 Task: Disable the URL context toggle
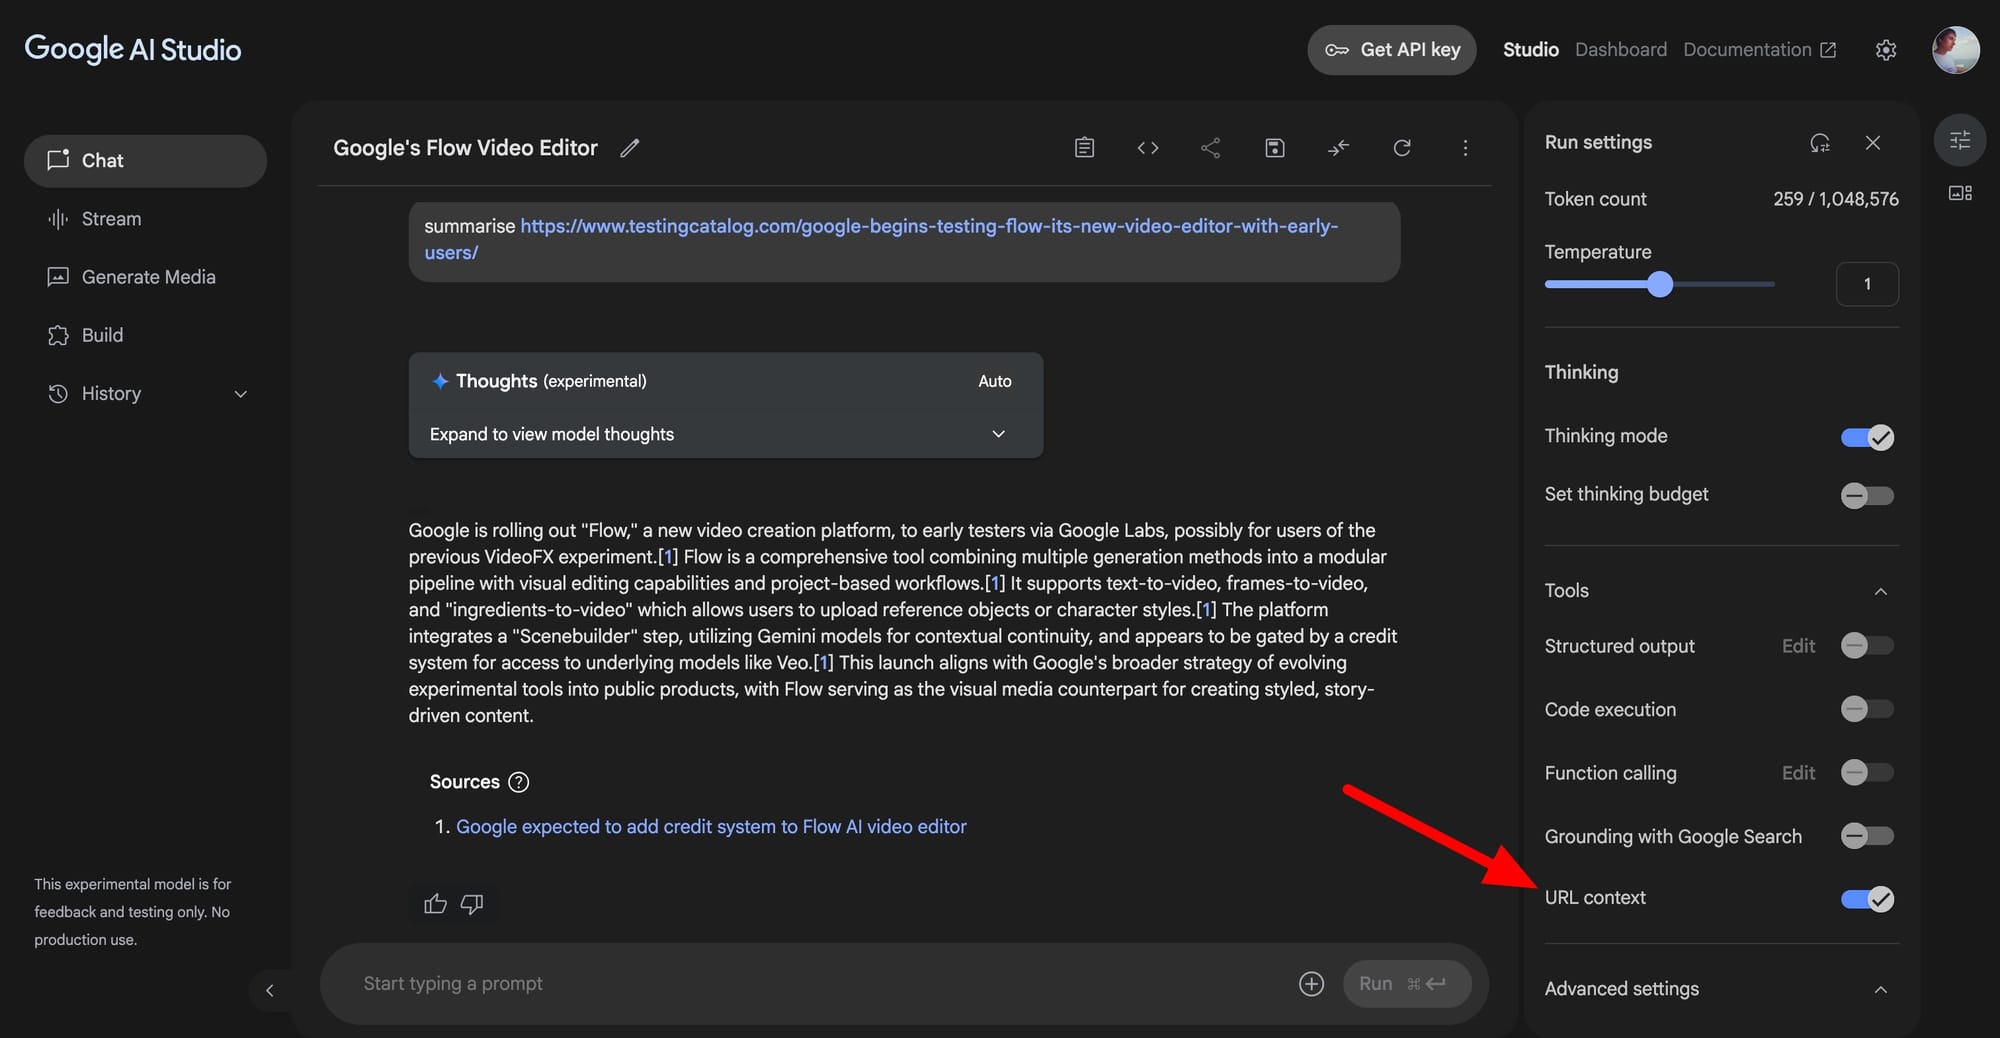point(1867,899)
